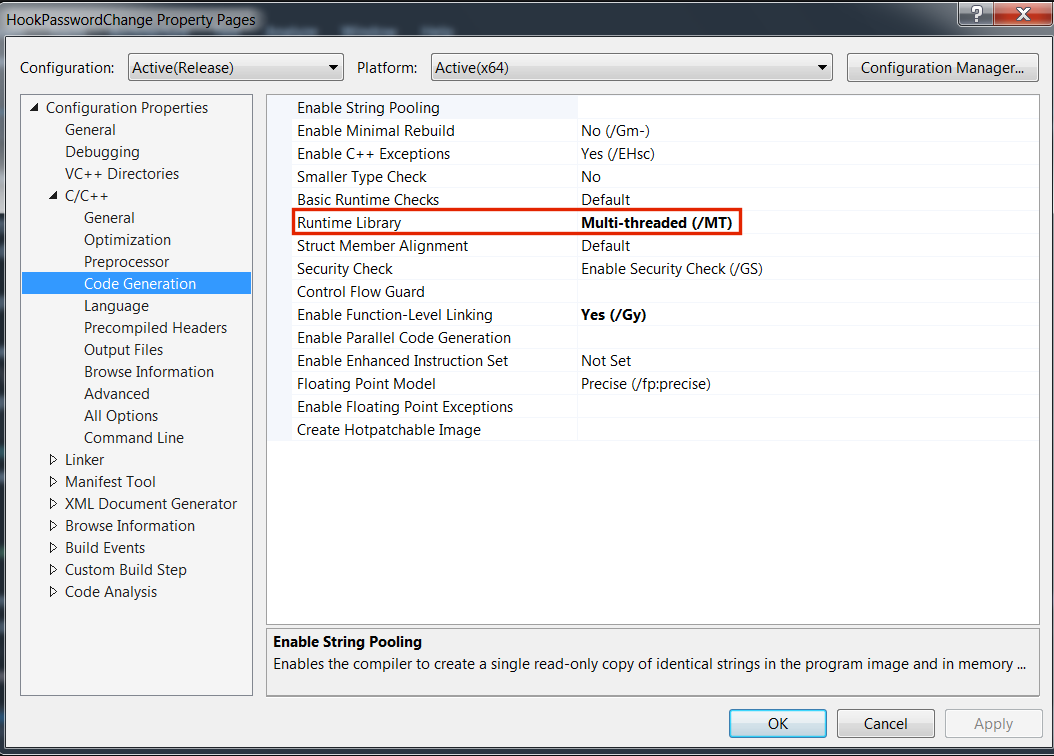Click the Help question mark button

975,15
